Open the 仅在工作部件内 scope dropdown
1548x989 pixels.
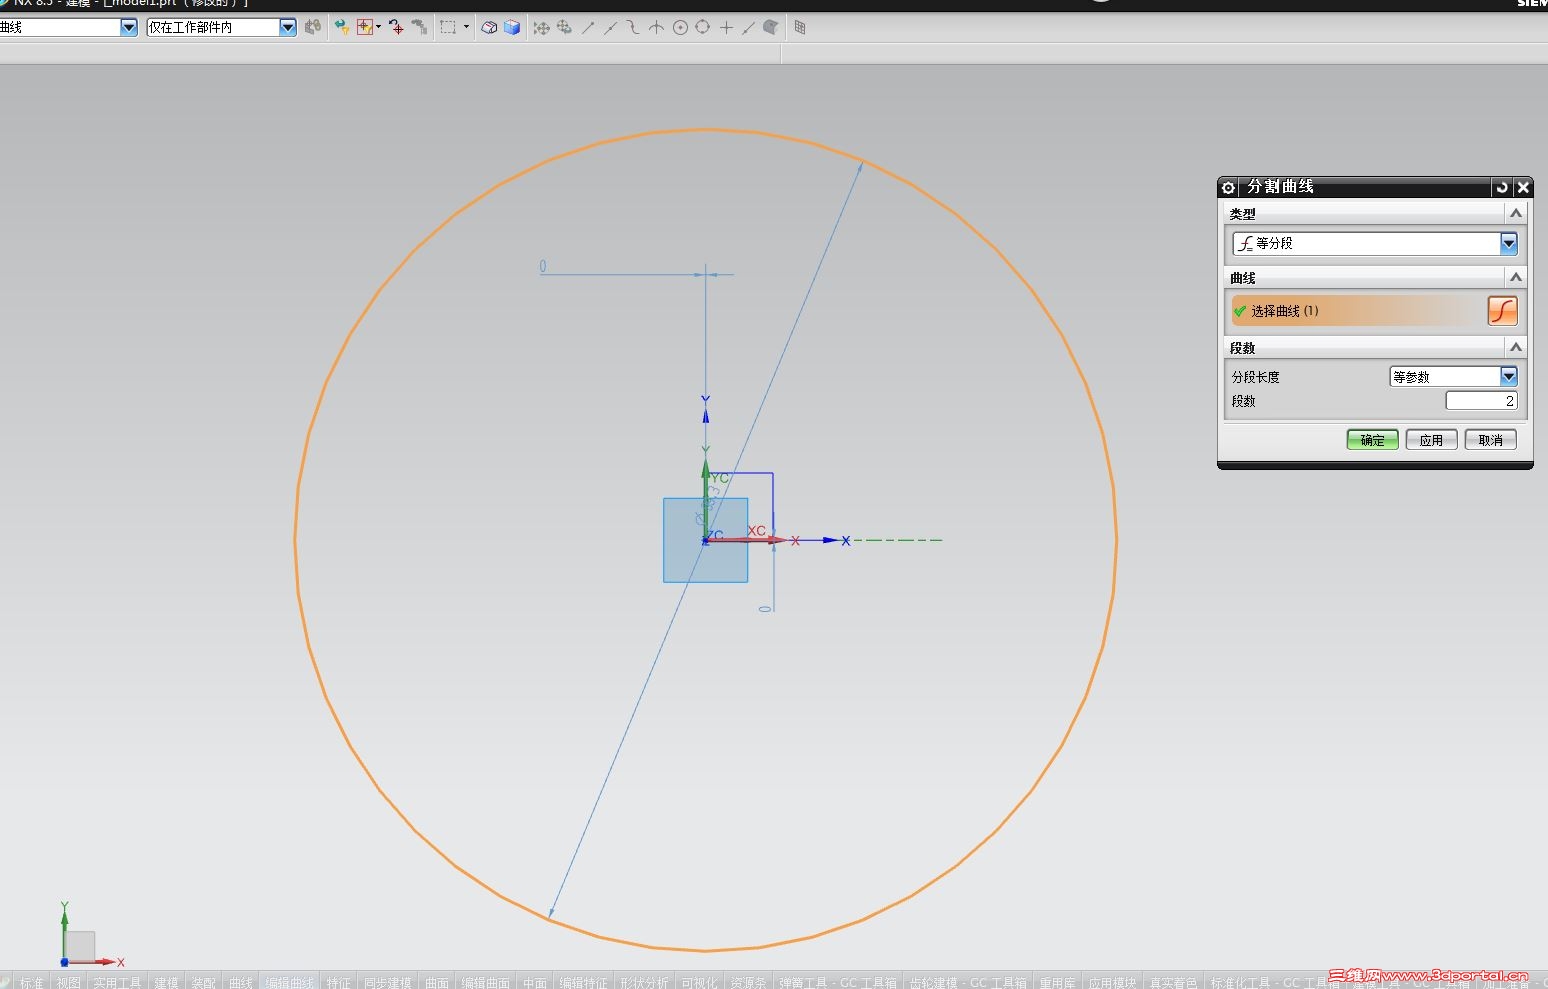click(288, 28)
